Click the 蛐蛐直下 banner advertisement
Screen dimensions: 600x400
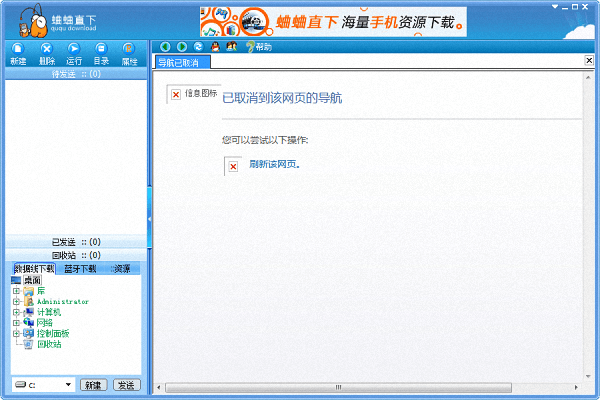coord(333,22)
